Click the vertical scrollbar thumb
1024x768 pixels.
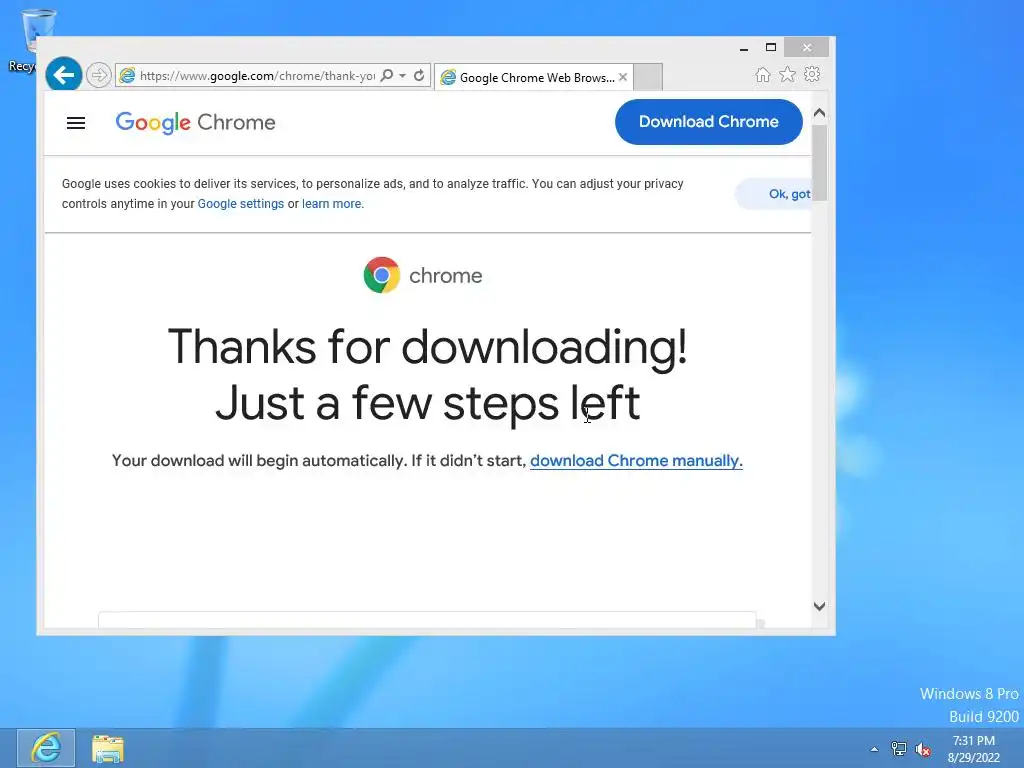click(820, 163)
